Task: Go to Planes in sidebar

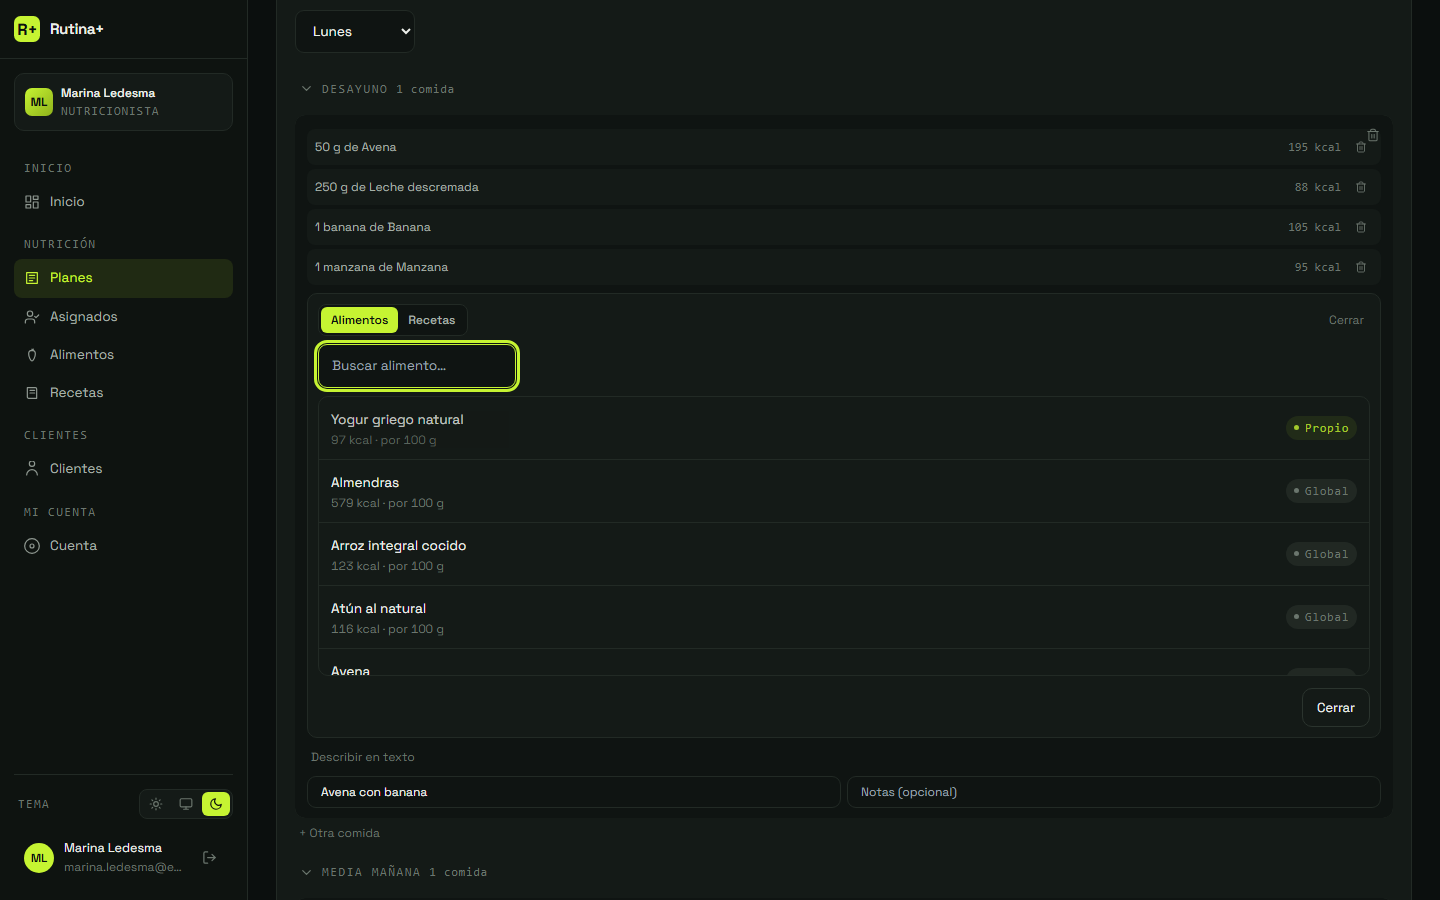Action: tap(123, 278)
